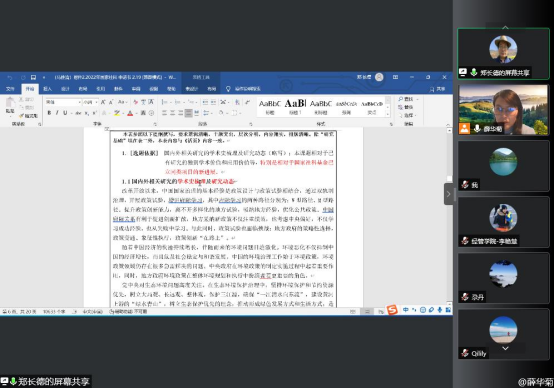Click the increase indent icon
Viewport: 554px width, 388px height.
pos(213,102)
